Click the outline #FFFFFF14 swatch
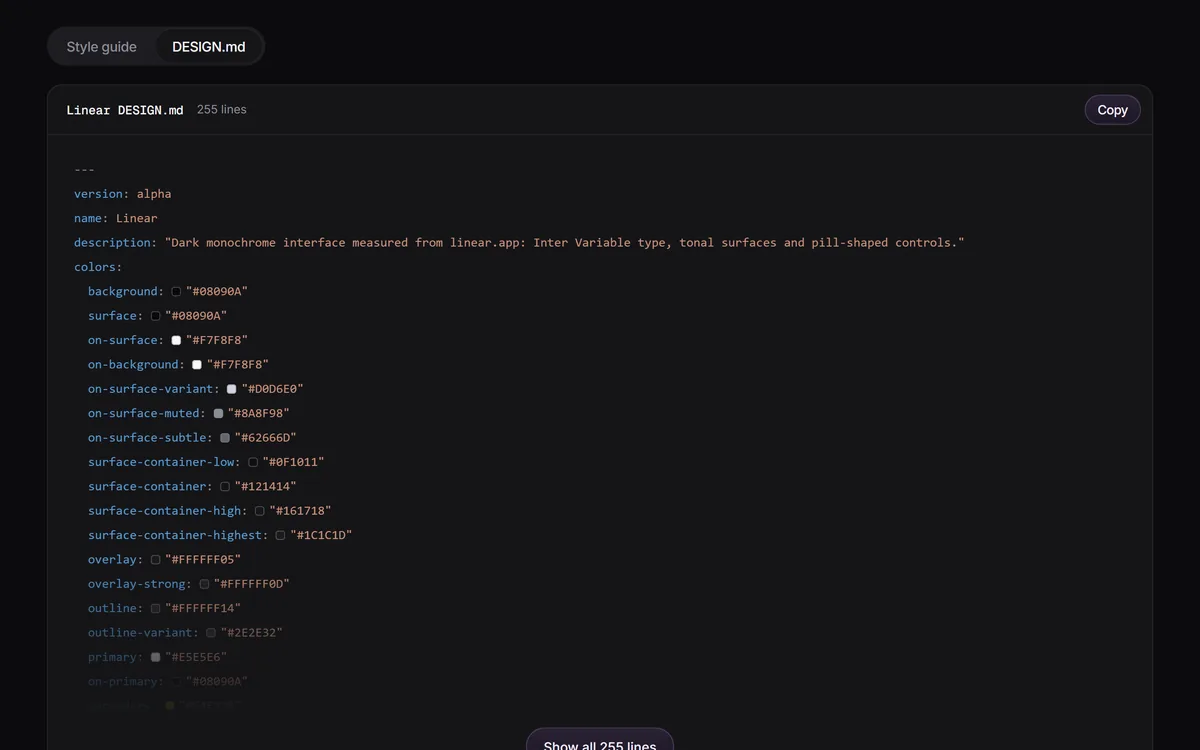The image size is (1200, 750). pos(155,608)
